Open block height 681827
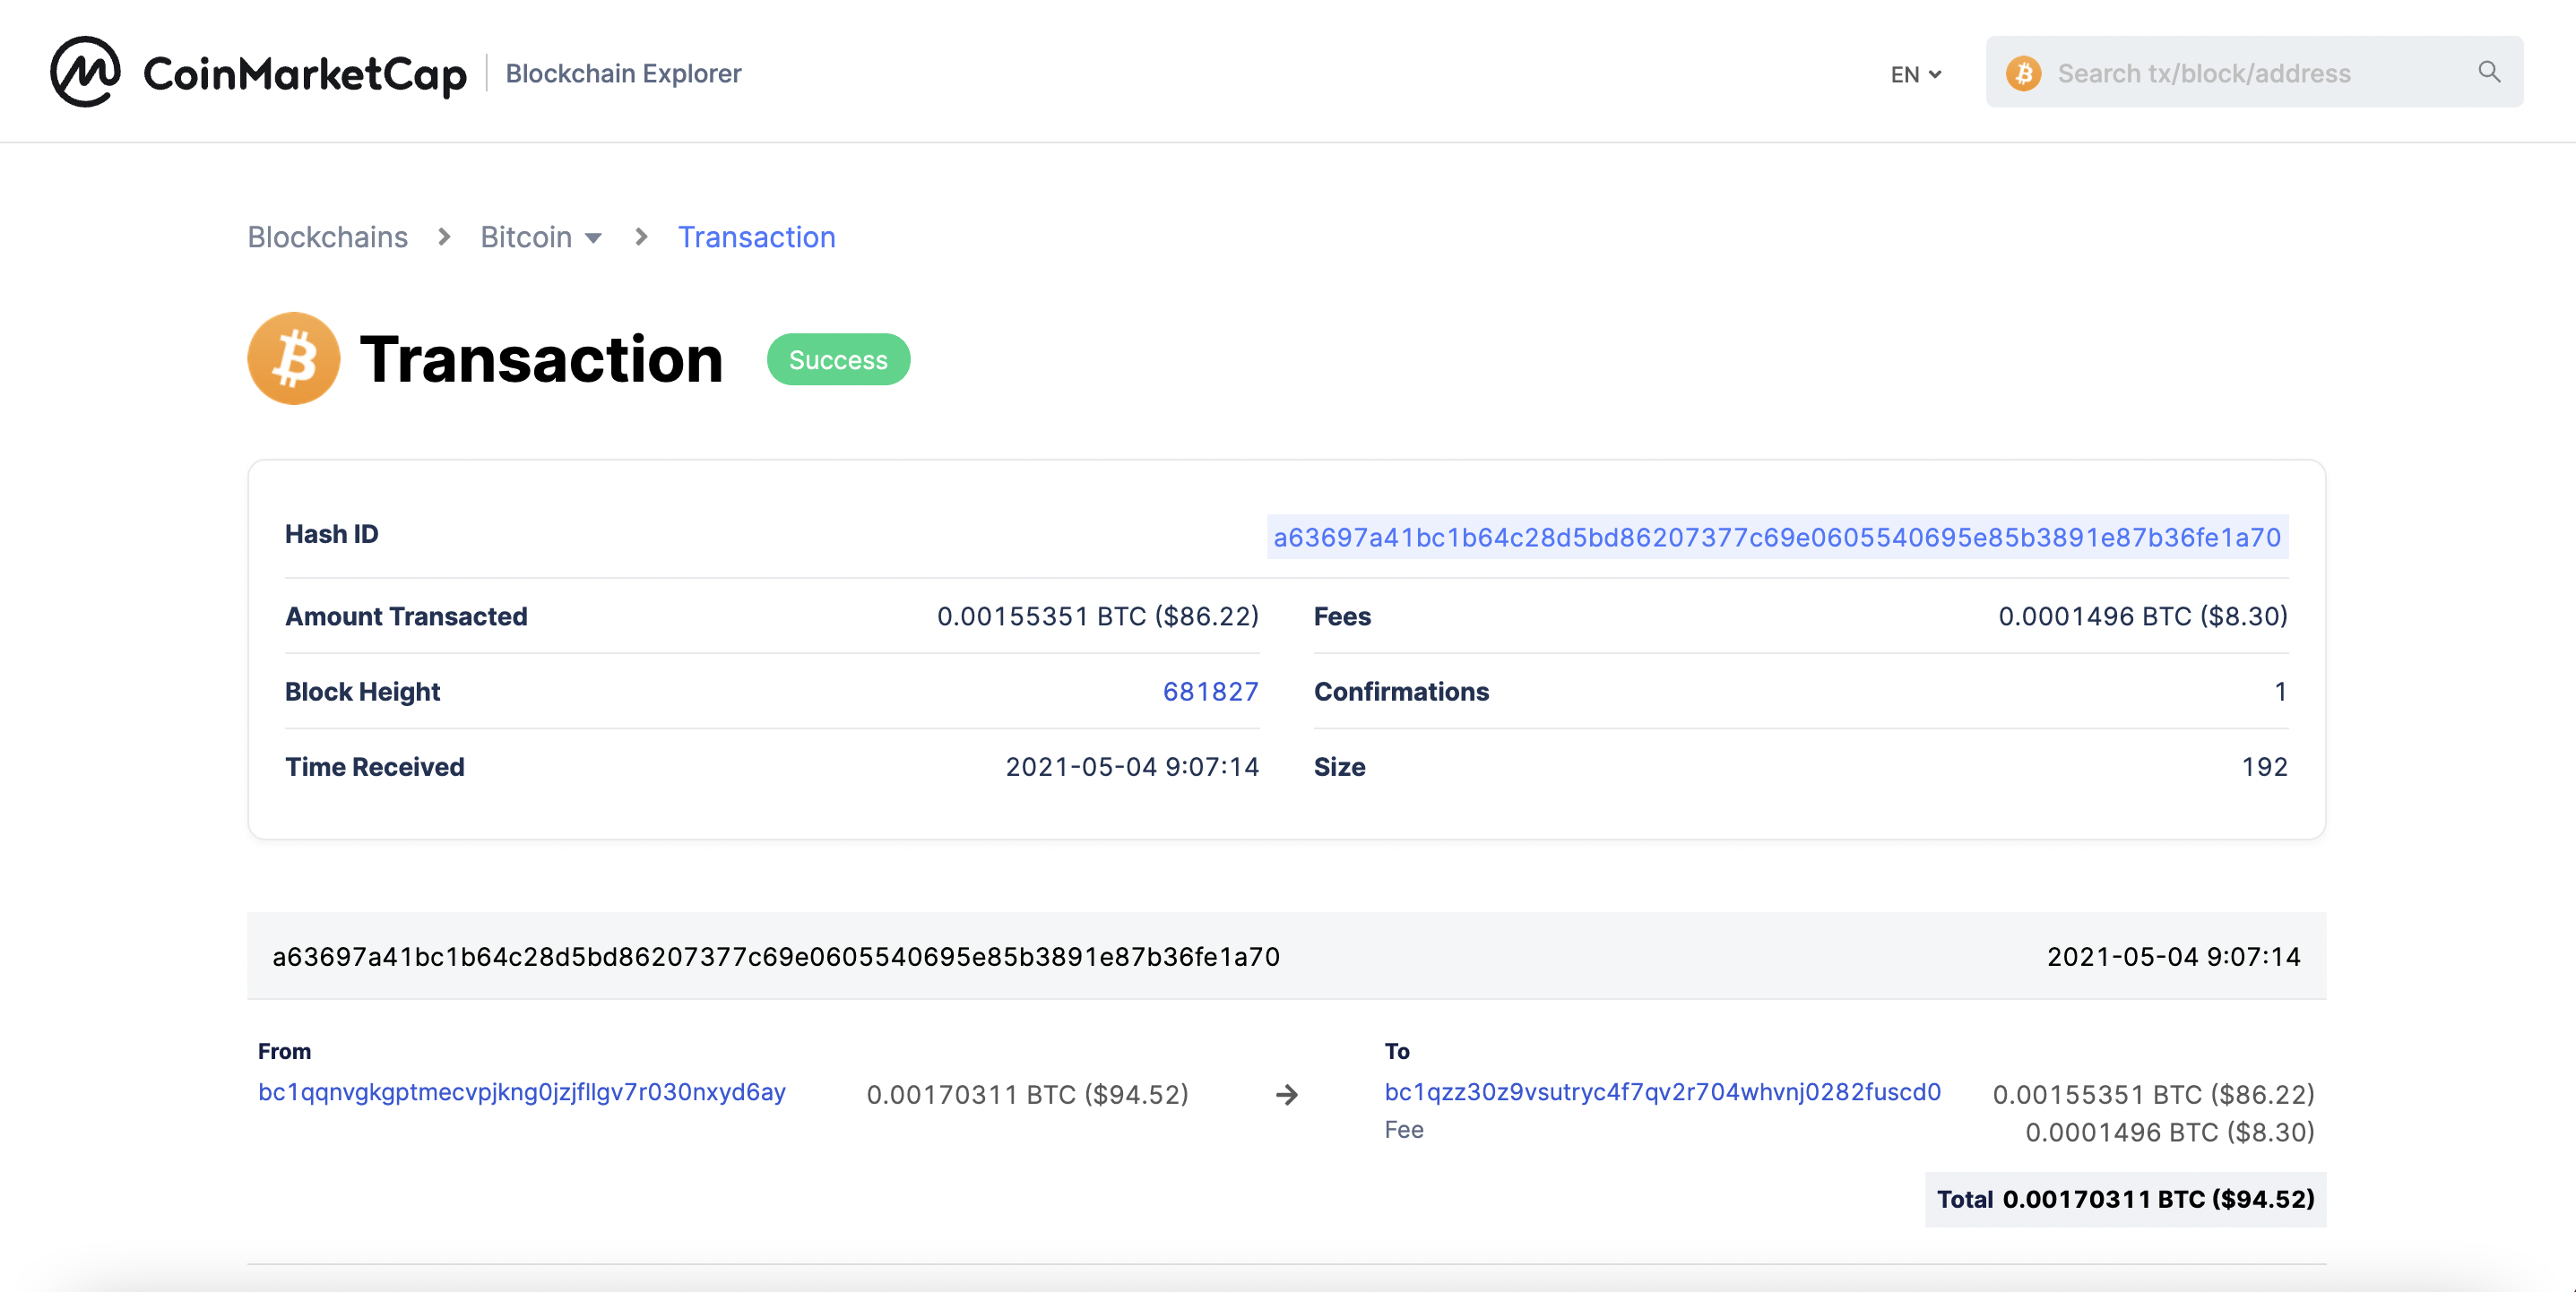The width and height of the screenshot is (2576, 1292). coord(1210,691)
